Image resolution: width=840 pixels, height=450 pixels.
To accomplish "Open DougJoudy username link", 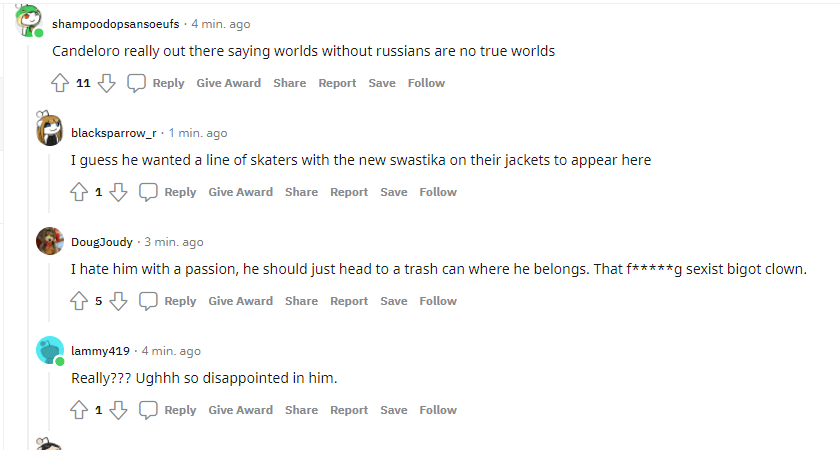I will coord(103,242).
